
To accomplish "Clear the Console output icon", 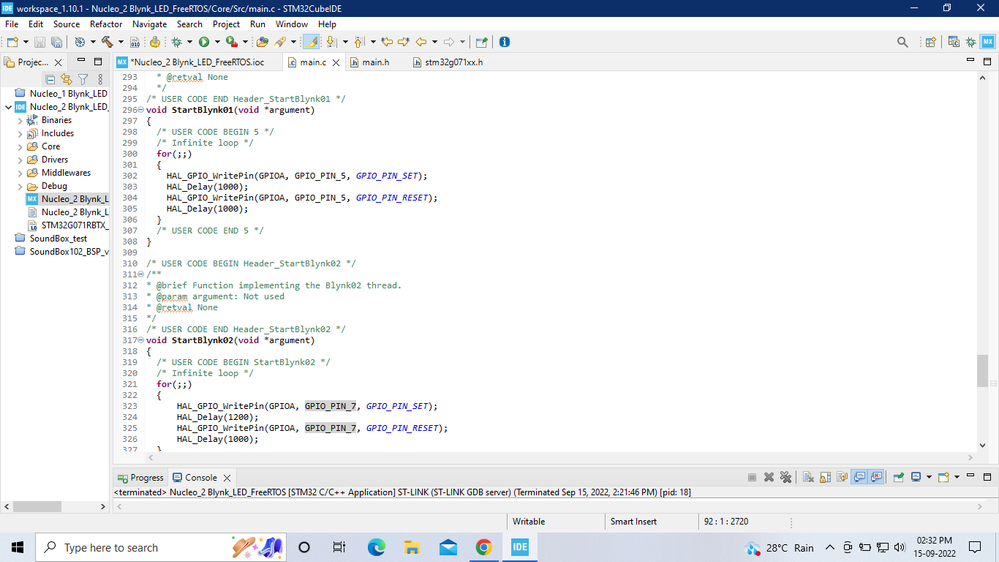I will pyautogui.click(x=808, y=477).
